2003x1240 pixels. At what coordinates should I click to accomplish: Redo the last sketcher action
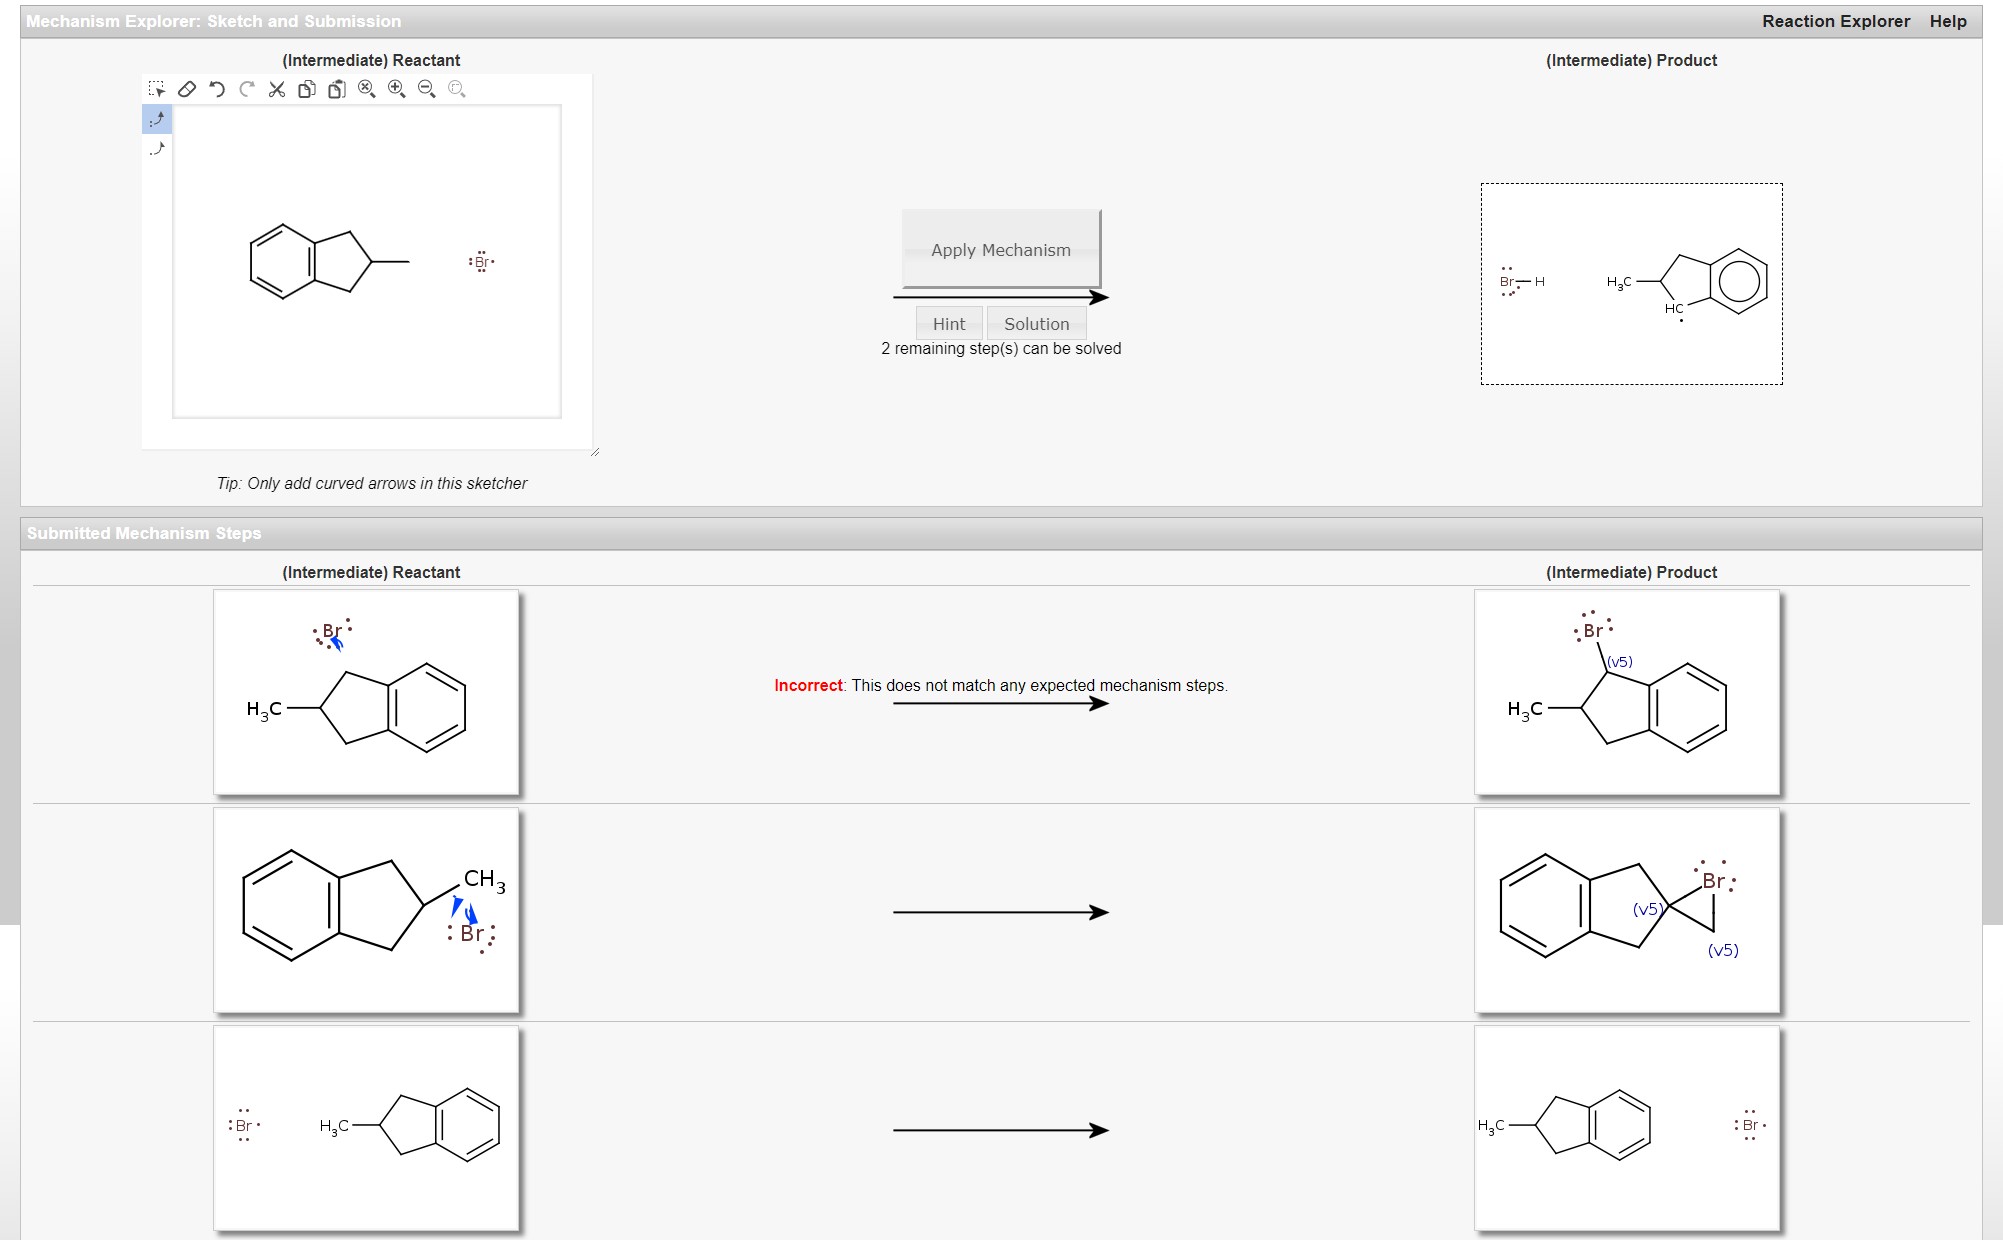point(246,89)
